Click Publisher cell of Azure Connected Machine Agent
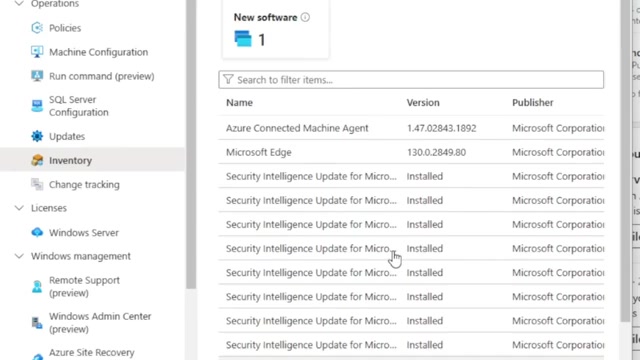This screenshot has height=360, width=640. coord(558,128)
